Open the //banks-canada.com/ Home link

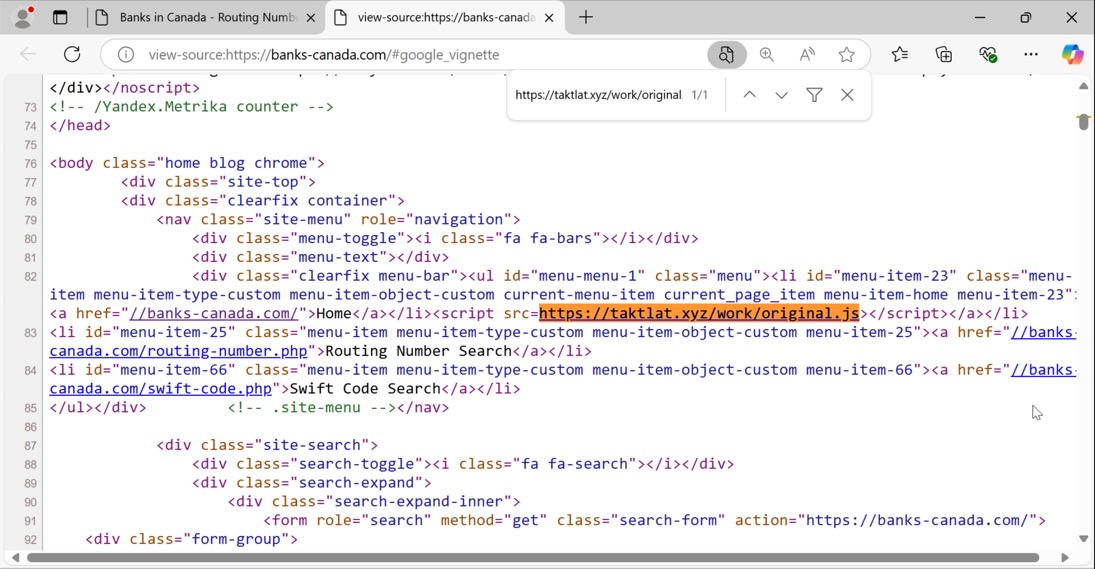214,313
